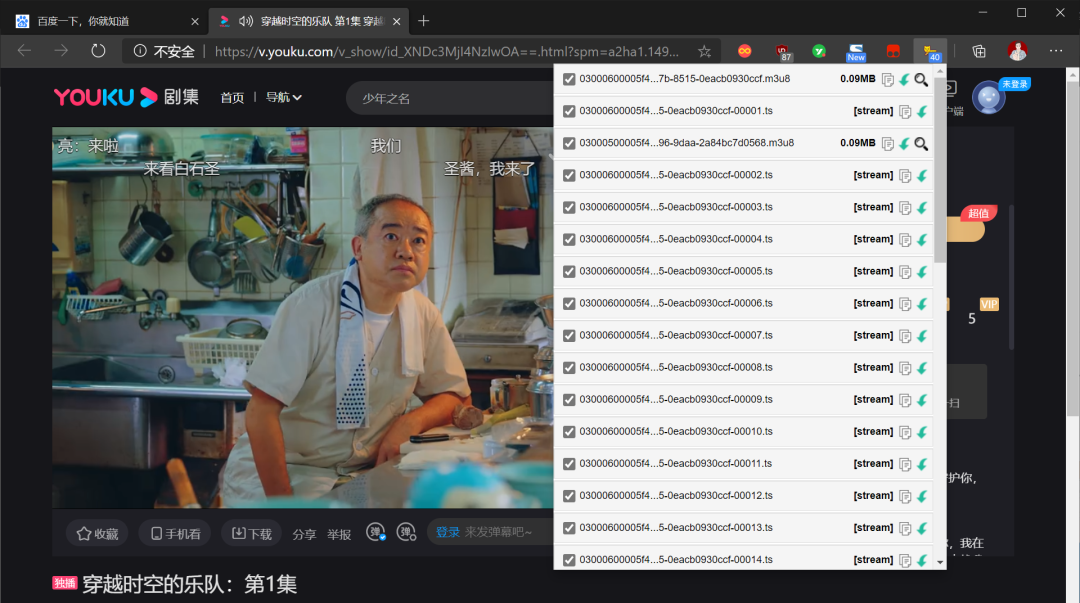Copy the link of the 00001.ts stream
This screenshot has width=1080, height=603.
coord(905,112)
